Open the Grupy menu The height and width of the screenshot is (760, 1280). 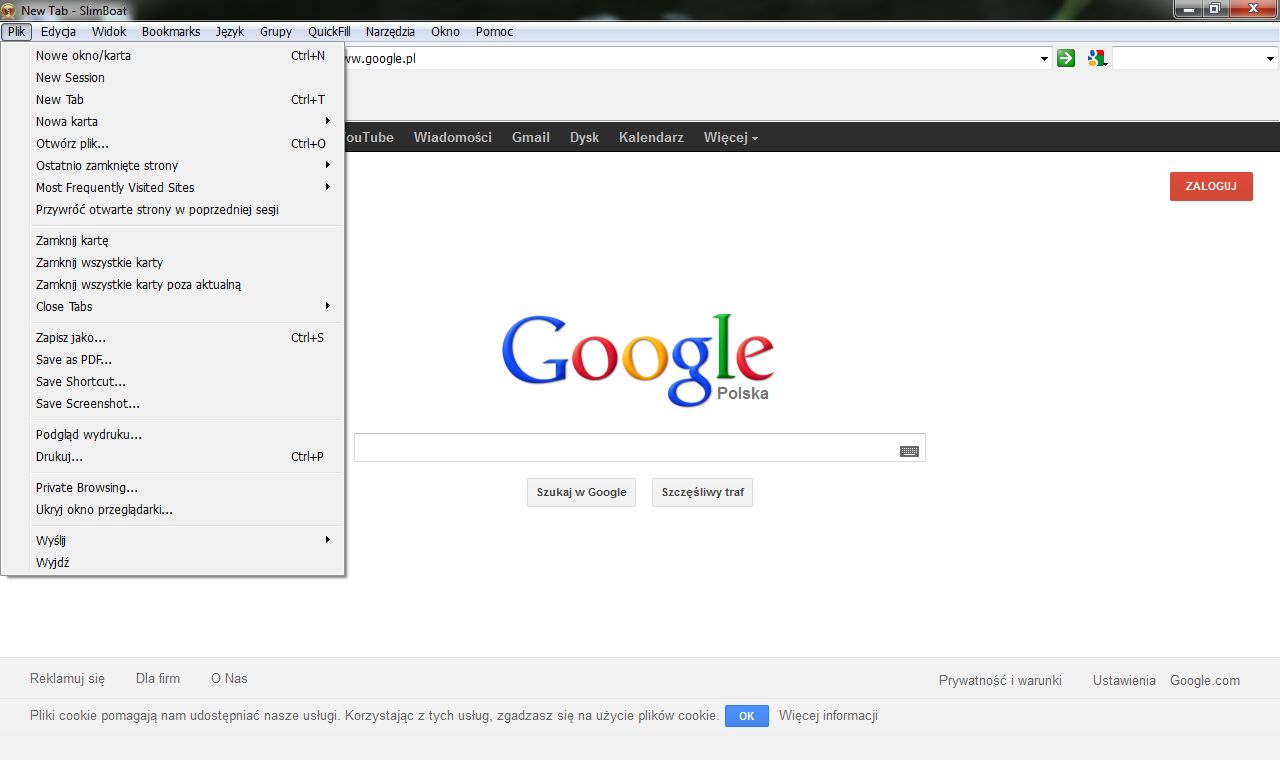point(276,32)
